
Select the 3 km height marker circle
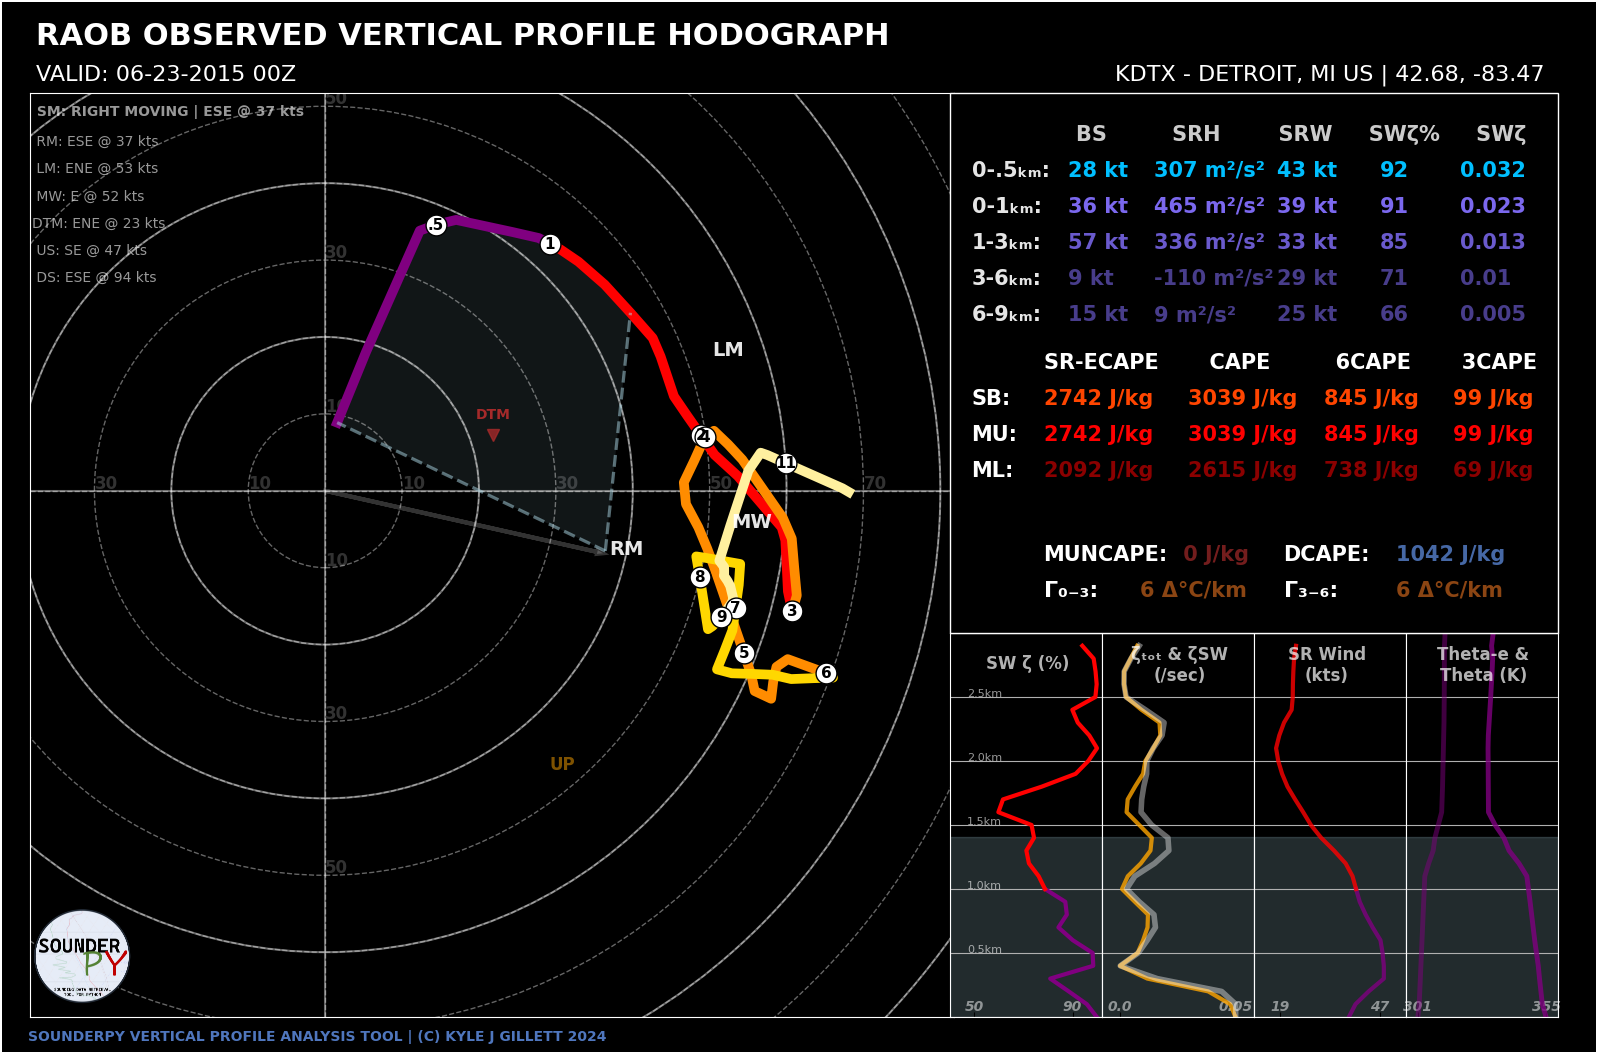(x=792, y=611)
